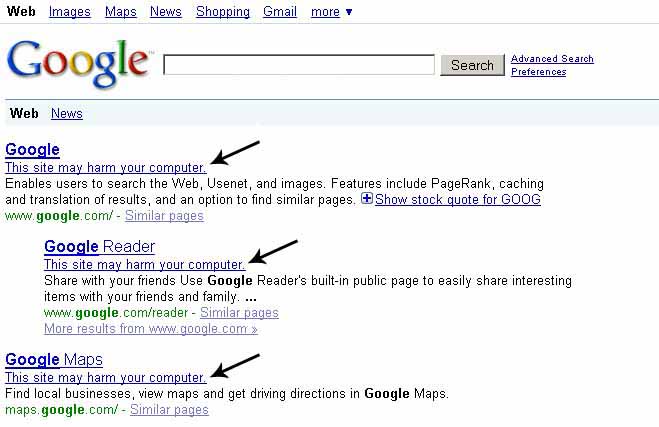Open the Images tab
659x427 pixels.
point(69,12)
